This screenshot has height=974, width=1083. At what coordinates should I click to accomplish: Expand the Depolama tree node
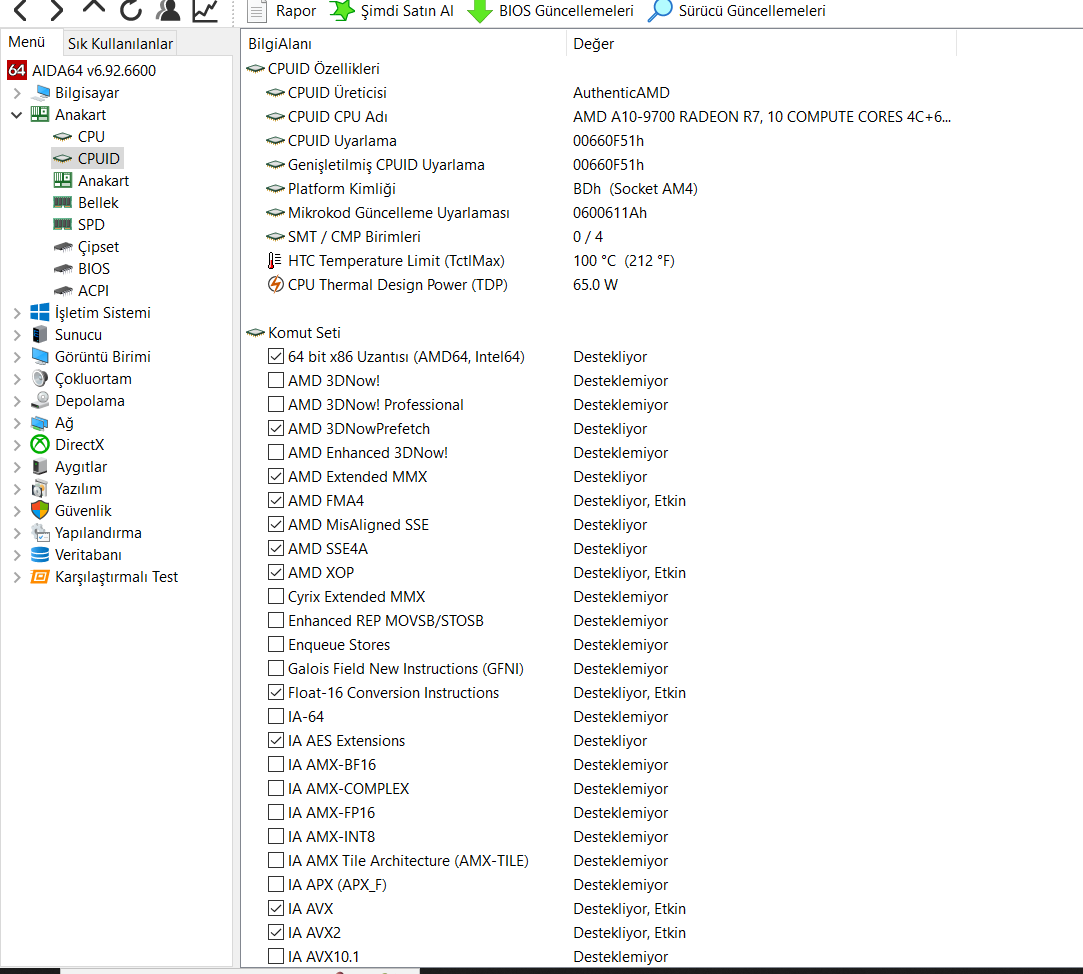(x=17, y=401)
